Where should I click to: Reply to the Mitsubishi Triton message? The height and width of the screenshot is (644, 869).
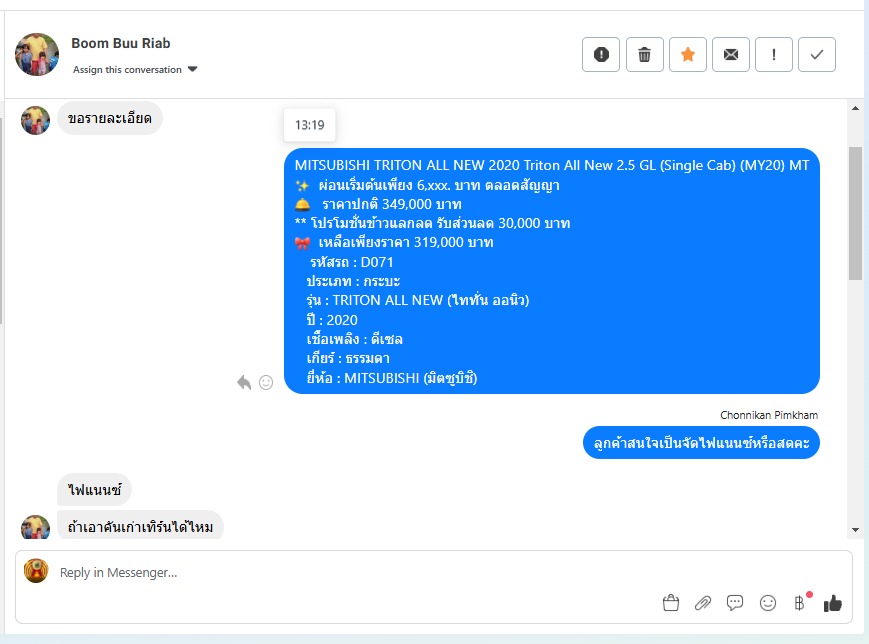[244, 382]
